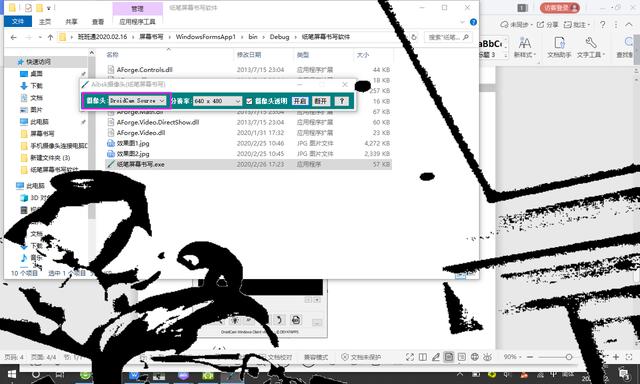640x384 pixels.
Task: Open the 新样式 styles dropdown
Action: (x=525, y=47)
